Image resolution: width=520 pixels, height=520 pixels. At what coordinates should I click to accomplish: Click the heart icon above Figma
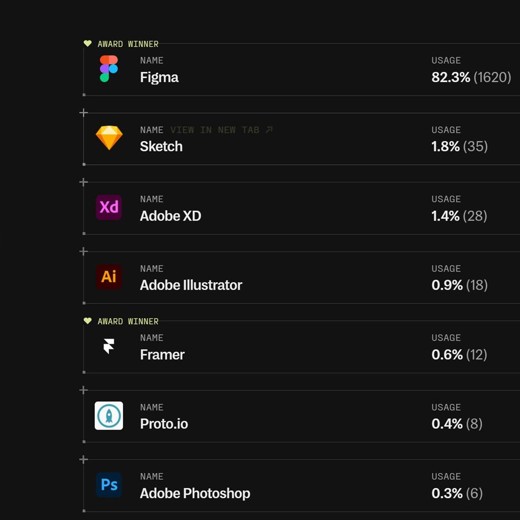click(88, 43)
